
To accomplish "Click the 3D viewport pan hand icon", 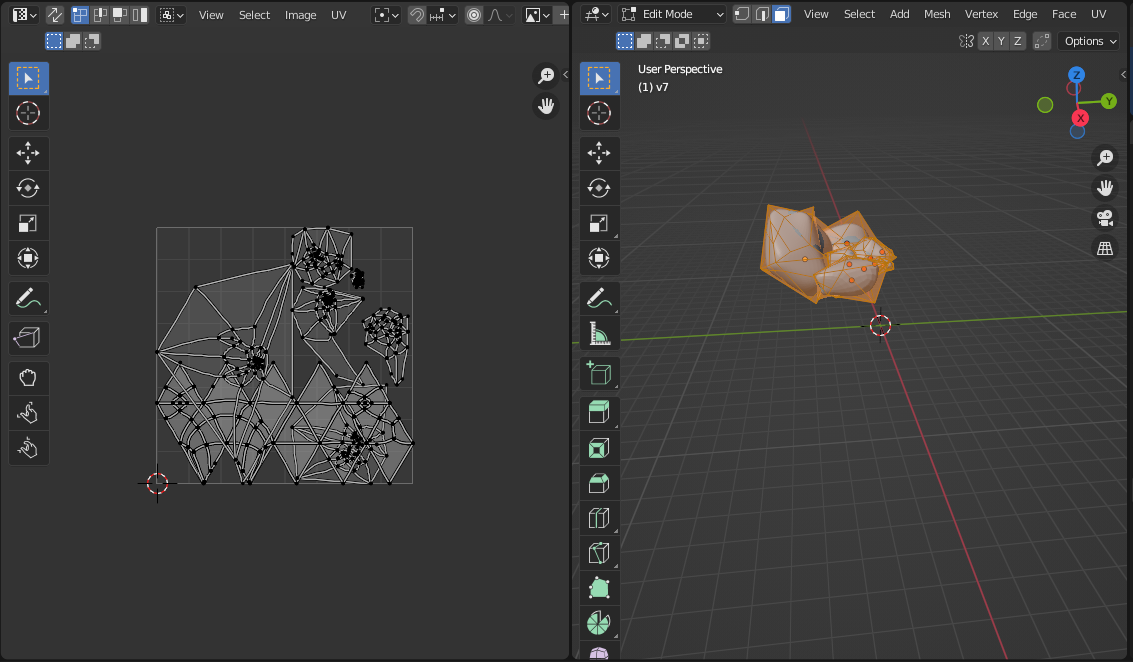I will 1105,188.
